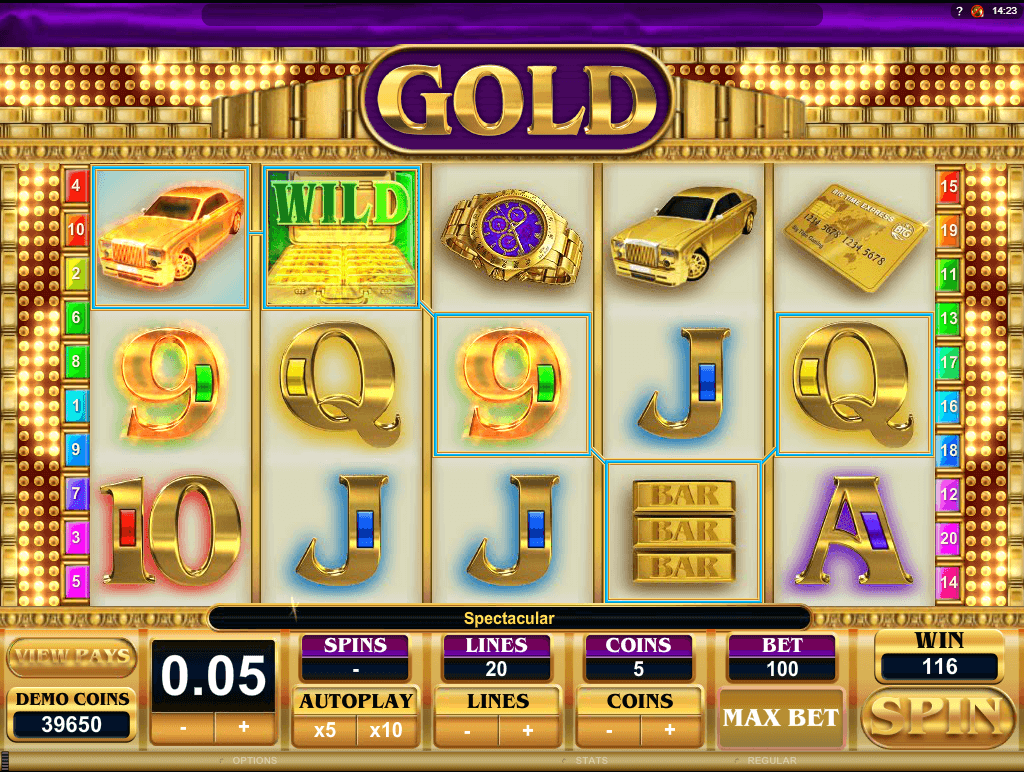Click the WILD briefcase symbol
The height and width of the screenshot is (772, 1024).
341,236
